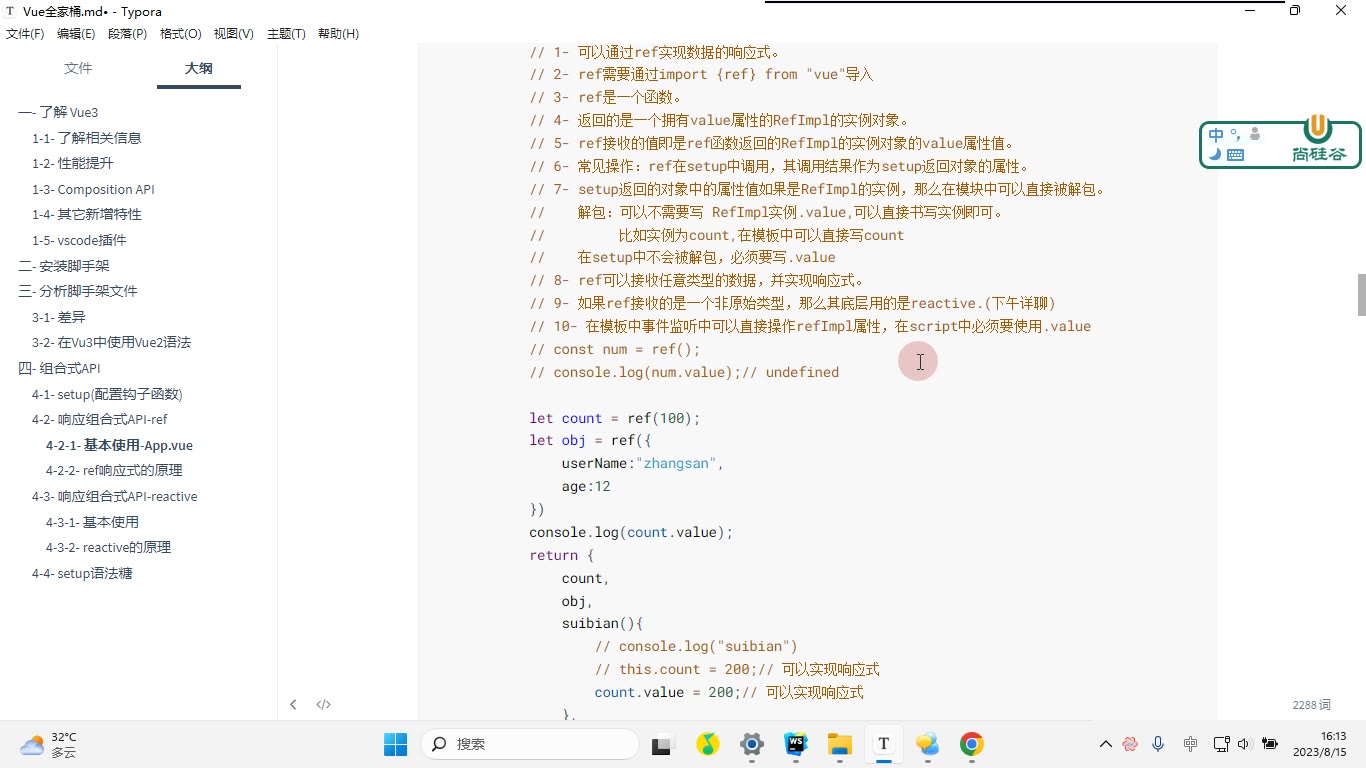Open the Windows Start button

coord(395,744)
